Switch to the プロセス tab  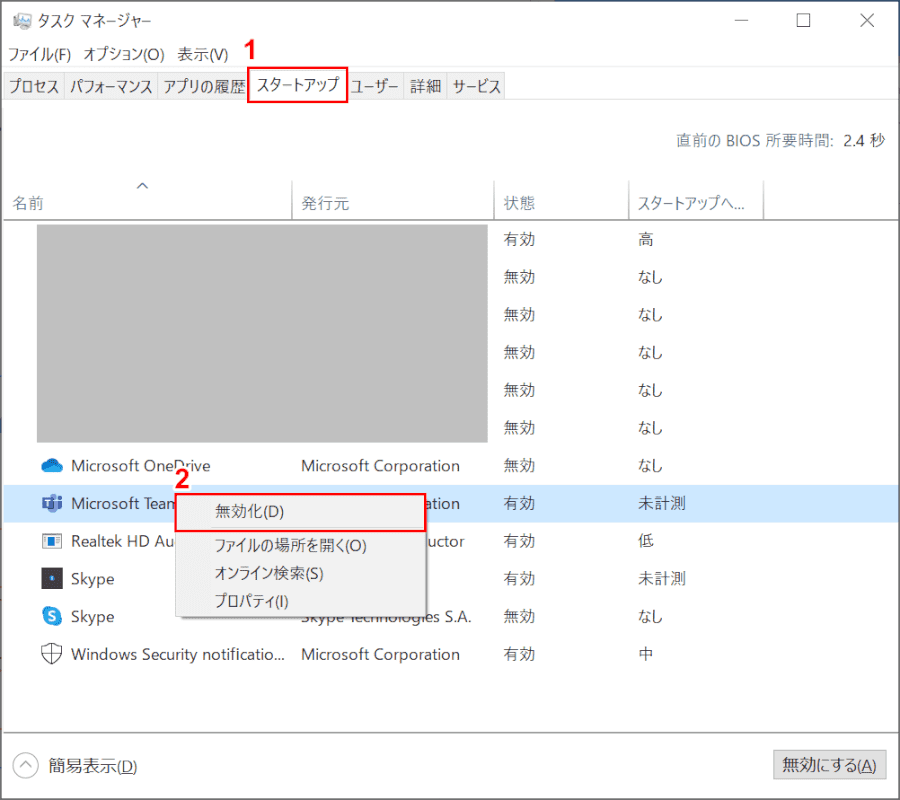[34, 86]
